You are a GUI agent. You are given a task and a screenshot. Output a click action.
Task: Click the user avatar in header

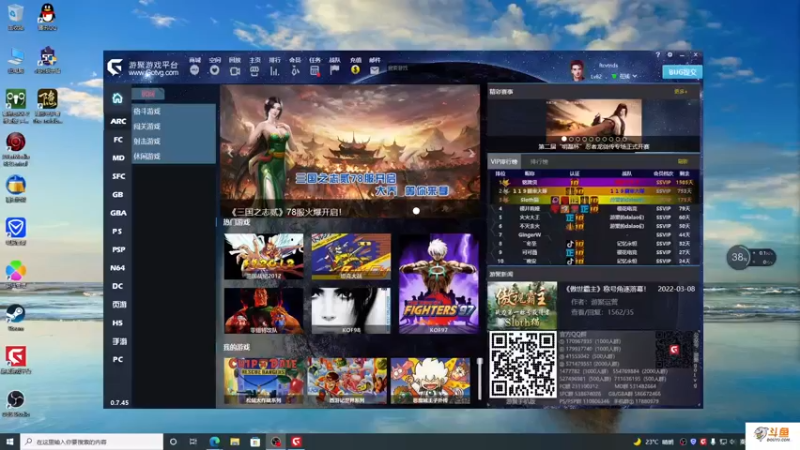click(x=577, y=70)
